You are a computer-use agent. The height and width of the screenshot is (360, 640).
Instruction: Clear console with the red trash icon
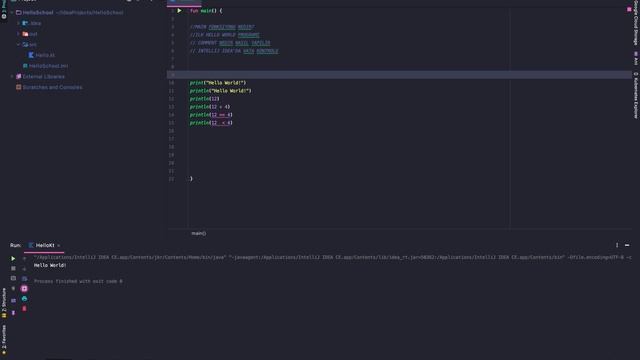tap(24, 309)
